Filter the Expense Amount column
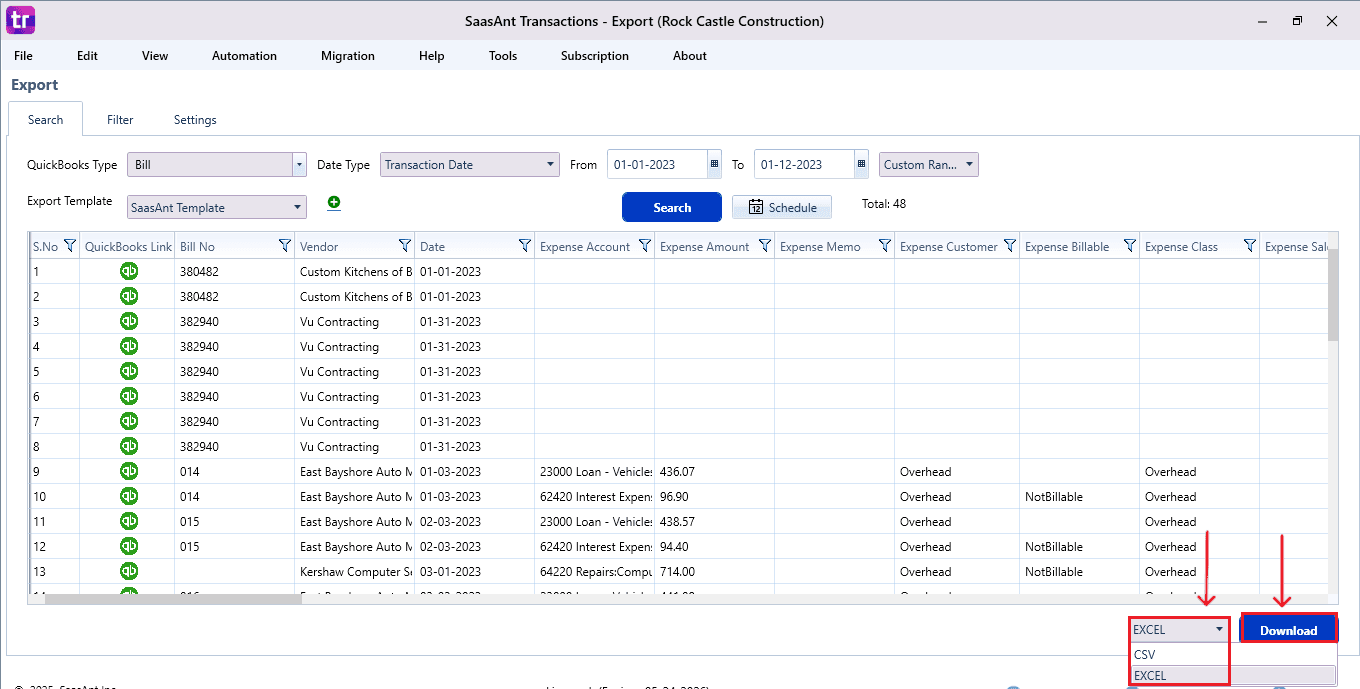 pyautogui.click(x=765, y=246)
